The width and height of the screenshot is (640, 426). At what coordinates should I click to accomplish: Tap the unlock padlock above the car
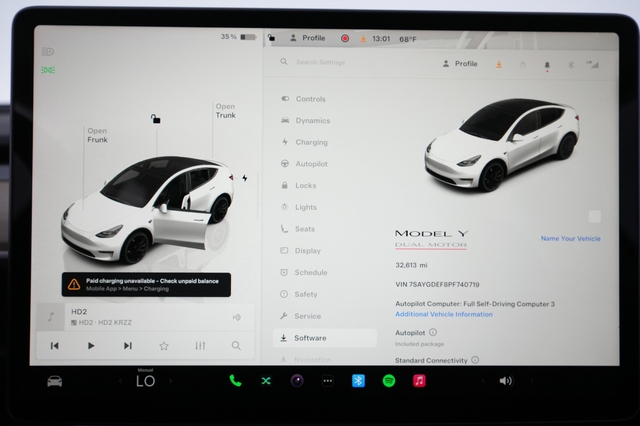pos(155,119)
